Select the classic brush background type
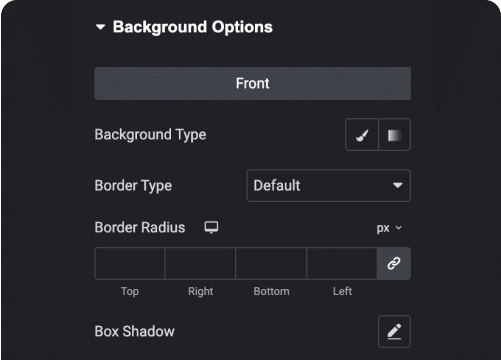501x360 pixels. tap(362, 135)
